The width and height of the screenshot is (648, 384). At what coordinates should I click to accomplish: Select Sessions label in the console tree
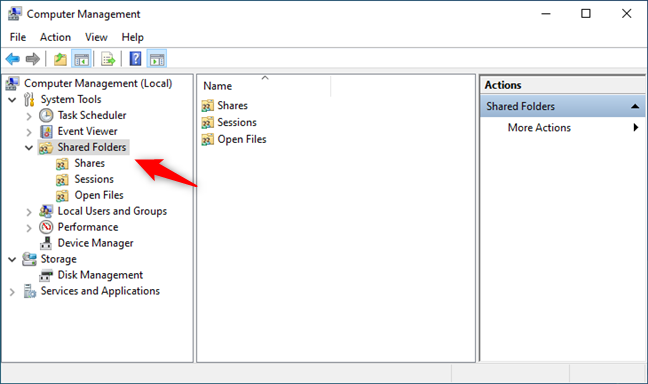tap(94, 179)
